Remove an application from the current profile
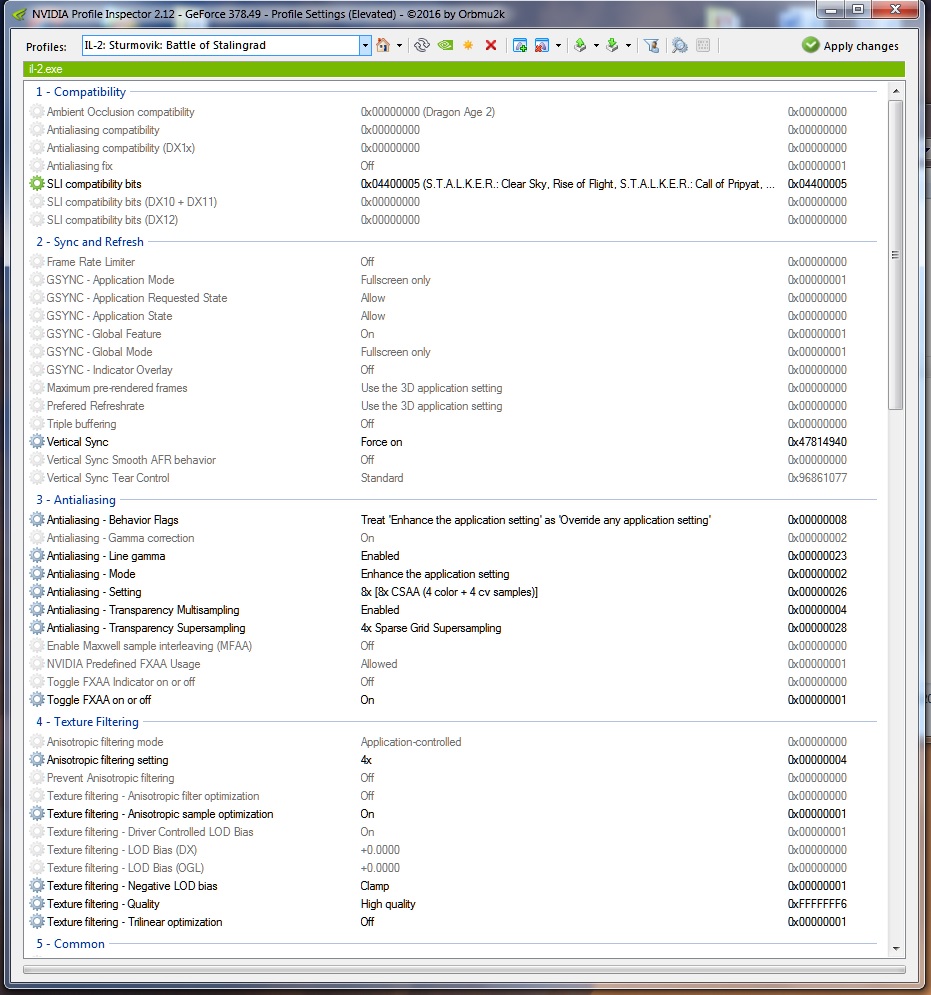 541,45
